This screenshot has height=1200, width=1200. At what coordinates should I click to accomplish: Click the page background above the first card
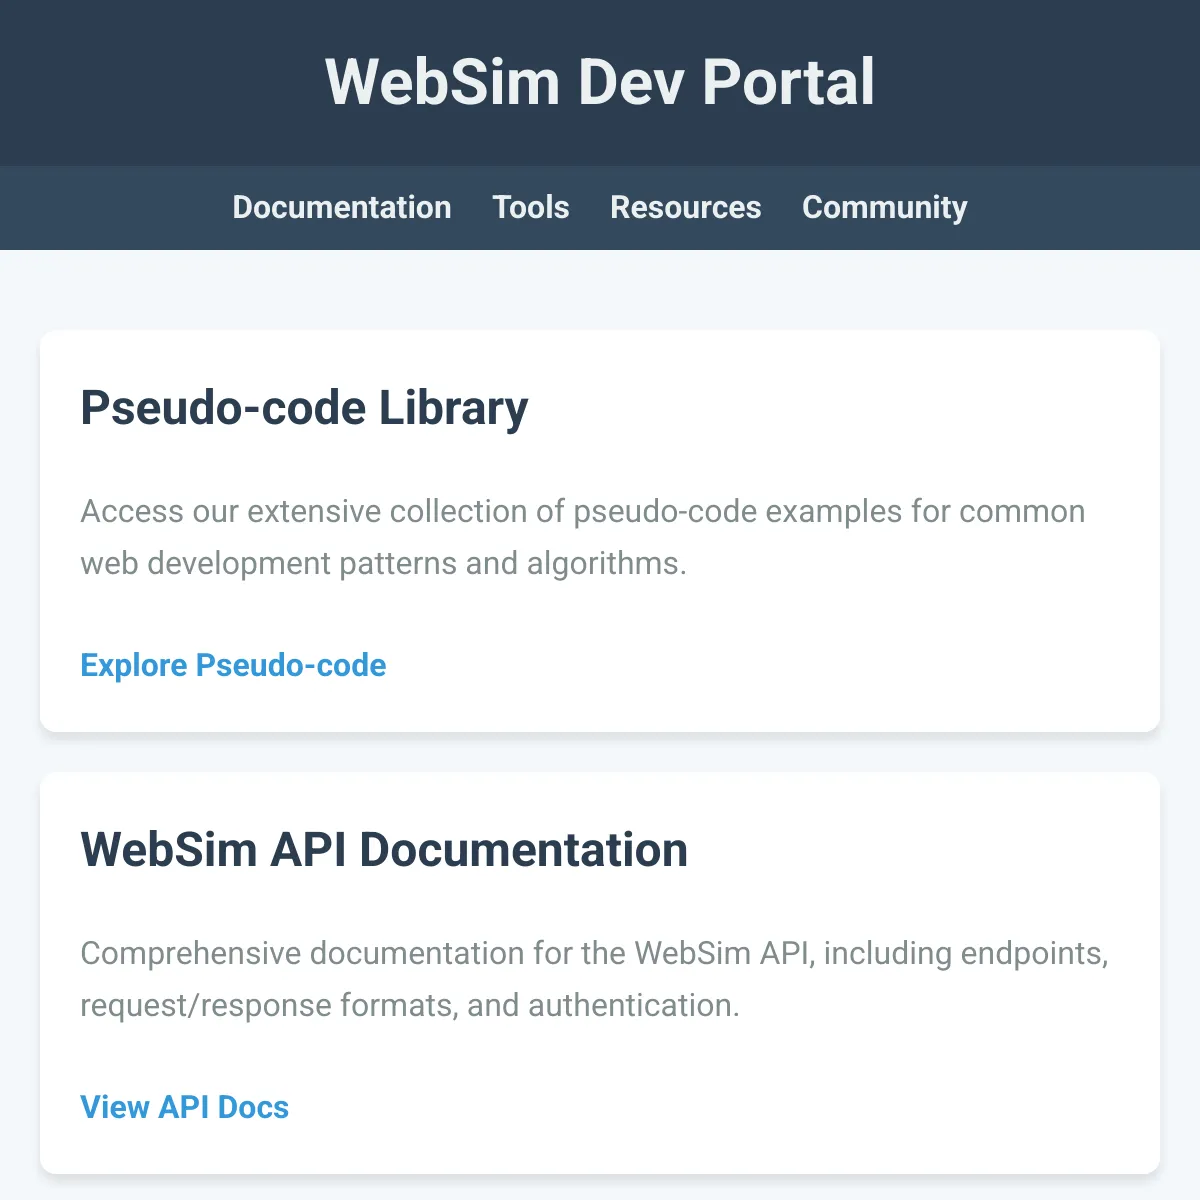[x=600, y=290]
